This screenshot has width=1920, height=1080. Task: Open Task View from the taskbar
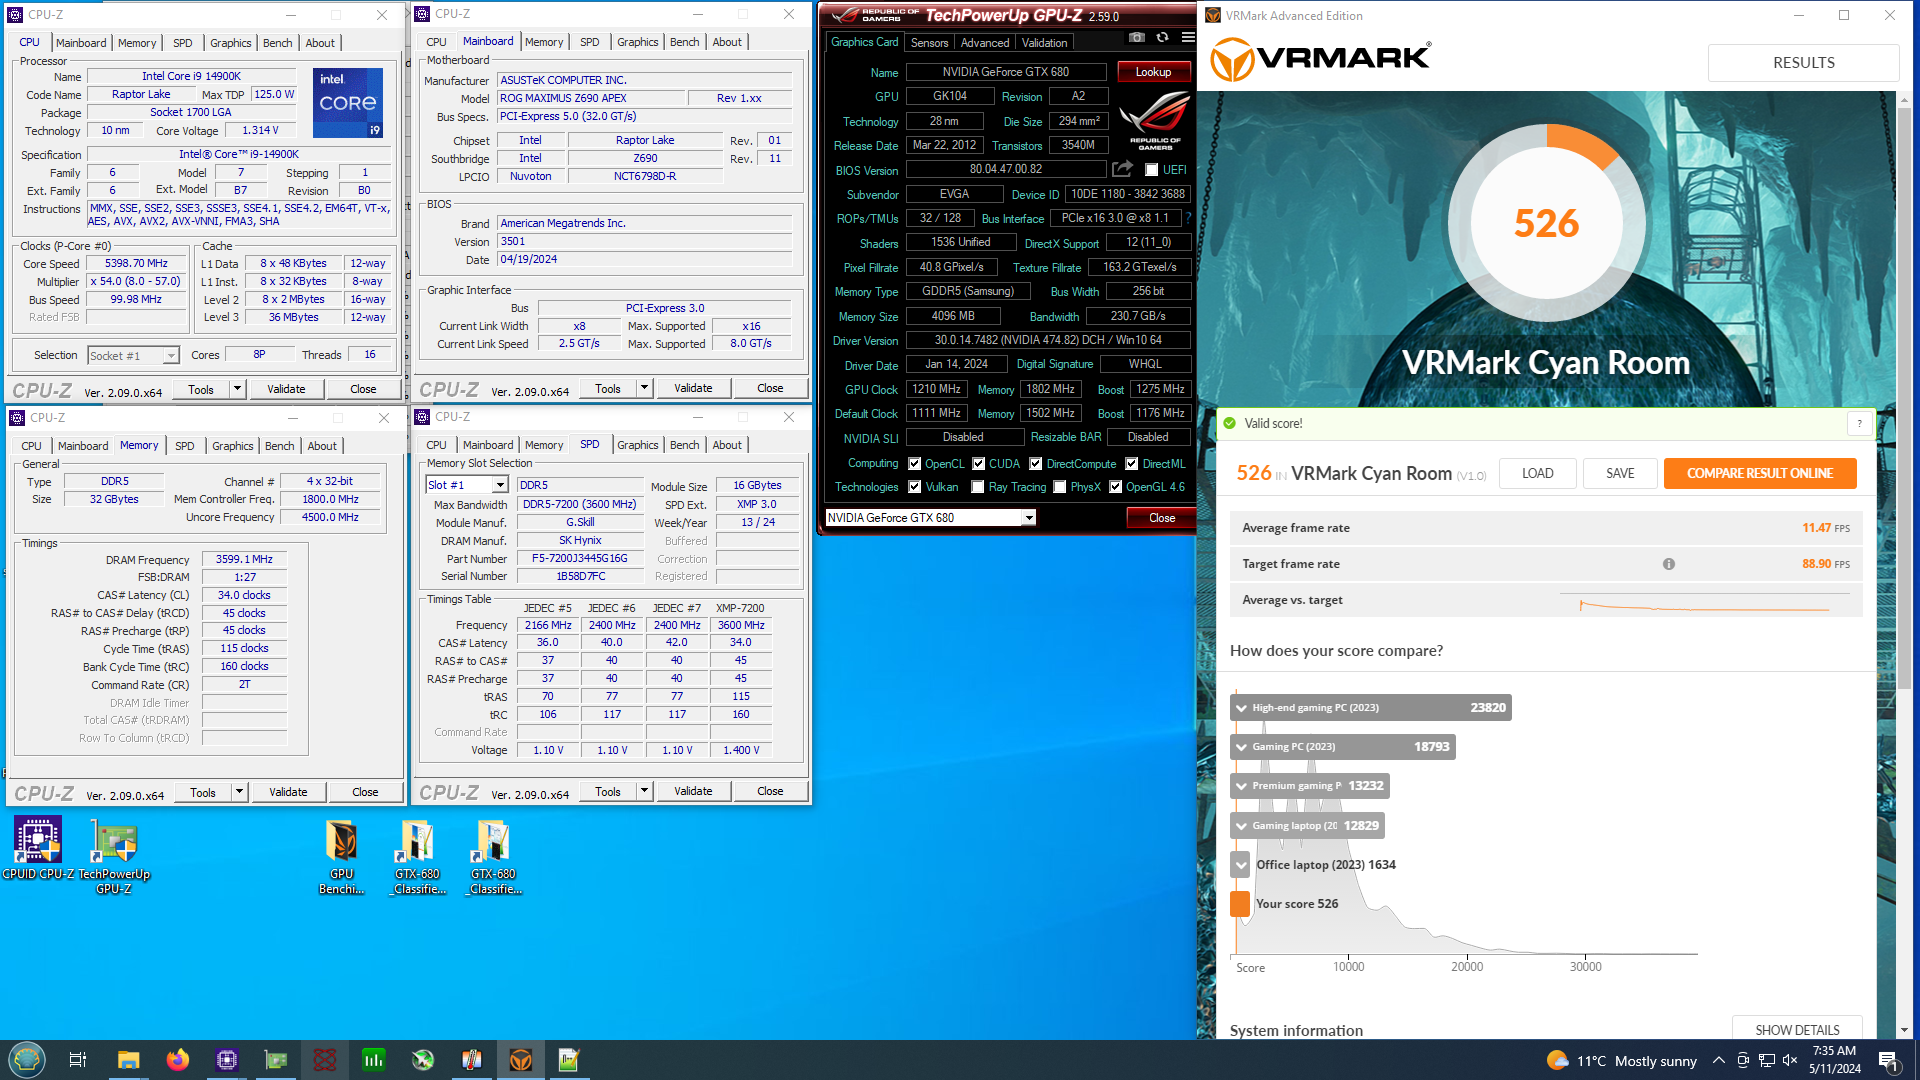78,1060
